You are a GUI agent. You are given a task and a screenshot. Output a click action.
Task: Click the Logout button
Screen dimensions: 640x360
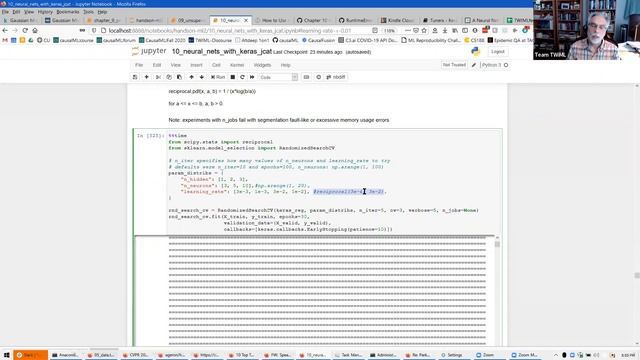coord(498,52)
